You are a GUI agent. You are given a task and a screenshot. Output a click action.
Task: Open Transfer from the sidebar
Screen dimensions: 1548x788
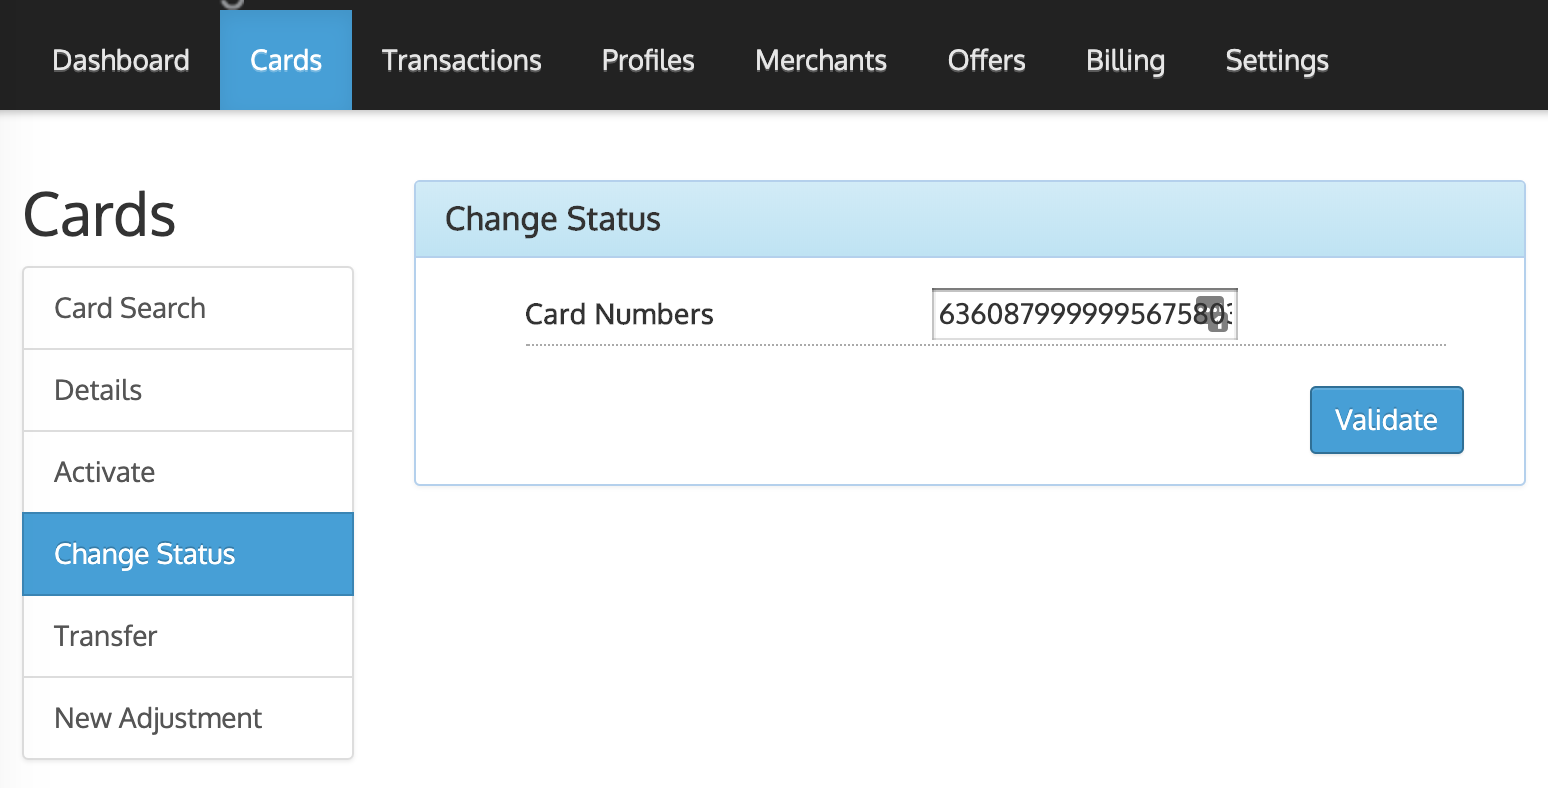106,636
